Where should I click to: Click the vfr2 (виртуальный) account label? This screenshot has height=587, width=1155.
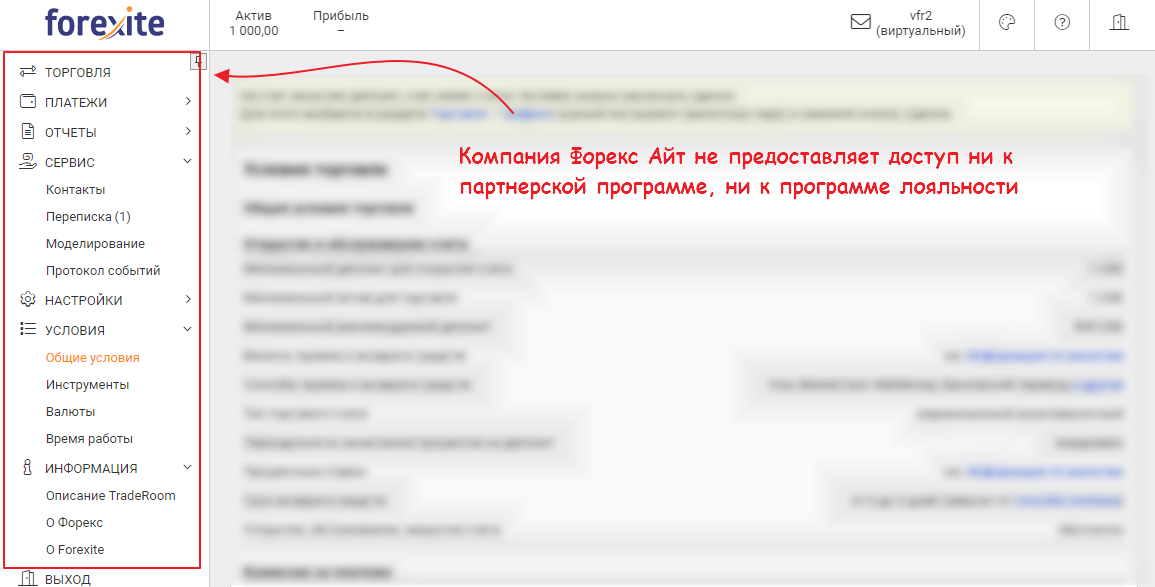[x=921, y=23]
